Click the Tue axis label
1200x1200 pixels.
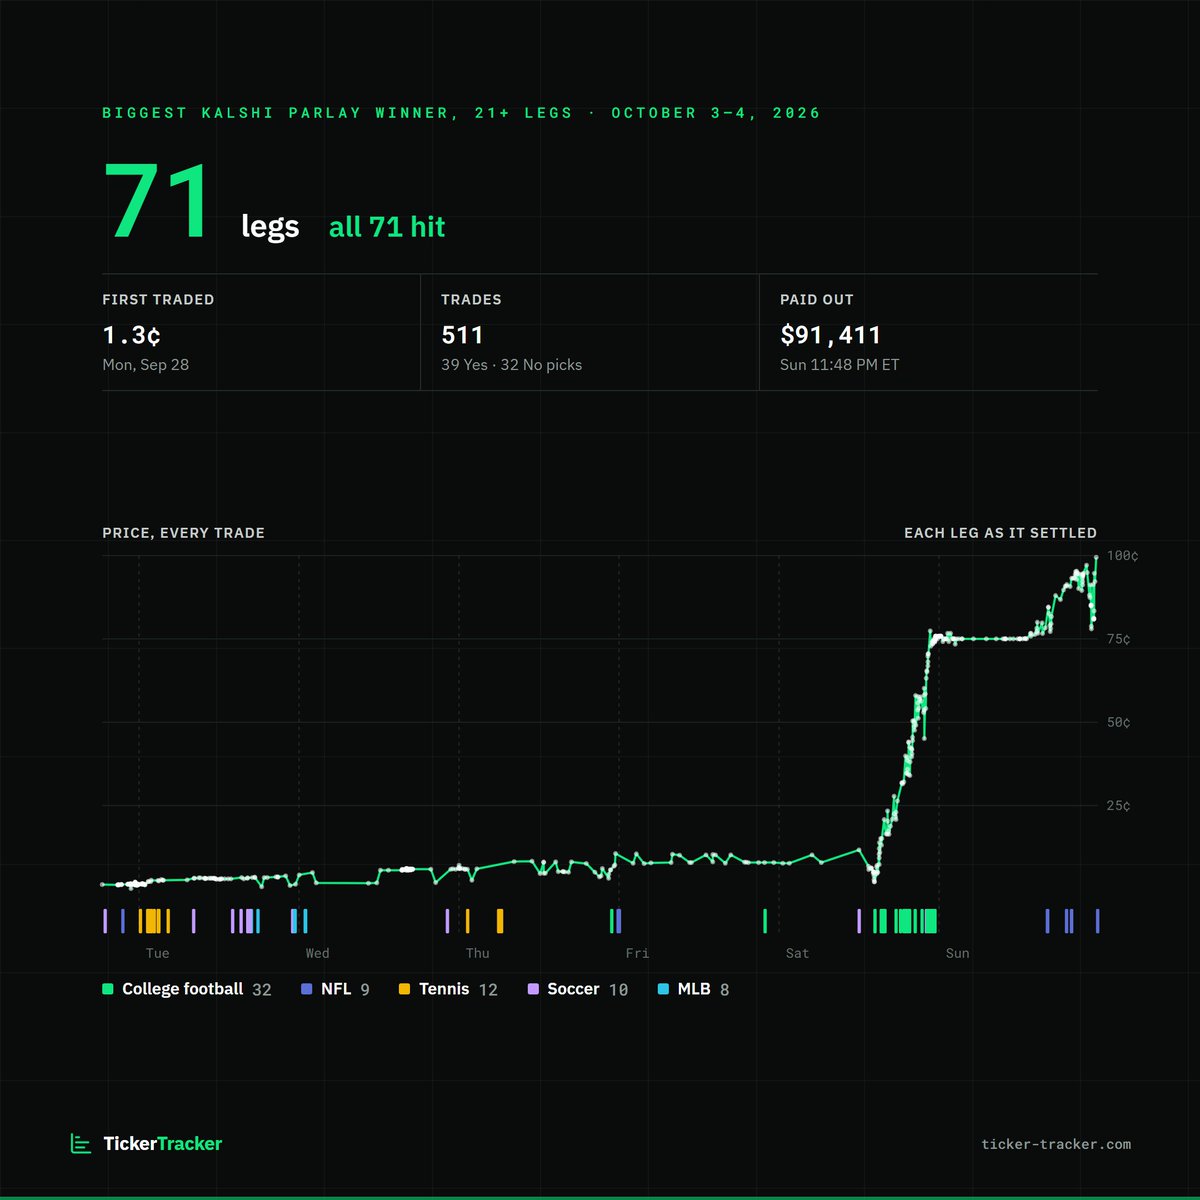pos(157,953)
